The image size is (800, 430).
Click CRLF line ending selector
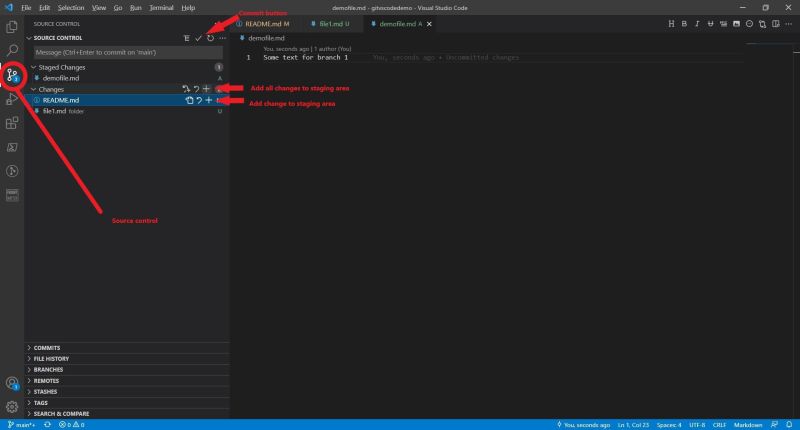click(x=719, y=424)
